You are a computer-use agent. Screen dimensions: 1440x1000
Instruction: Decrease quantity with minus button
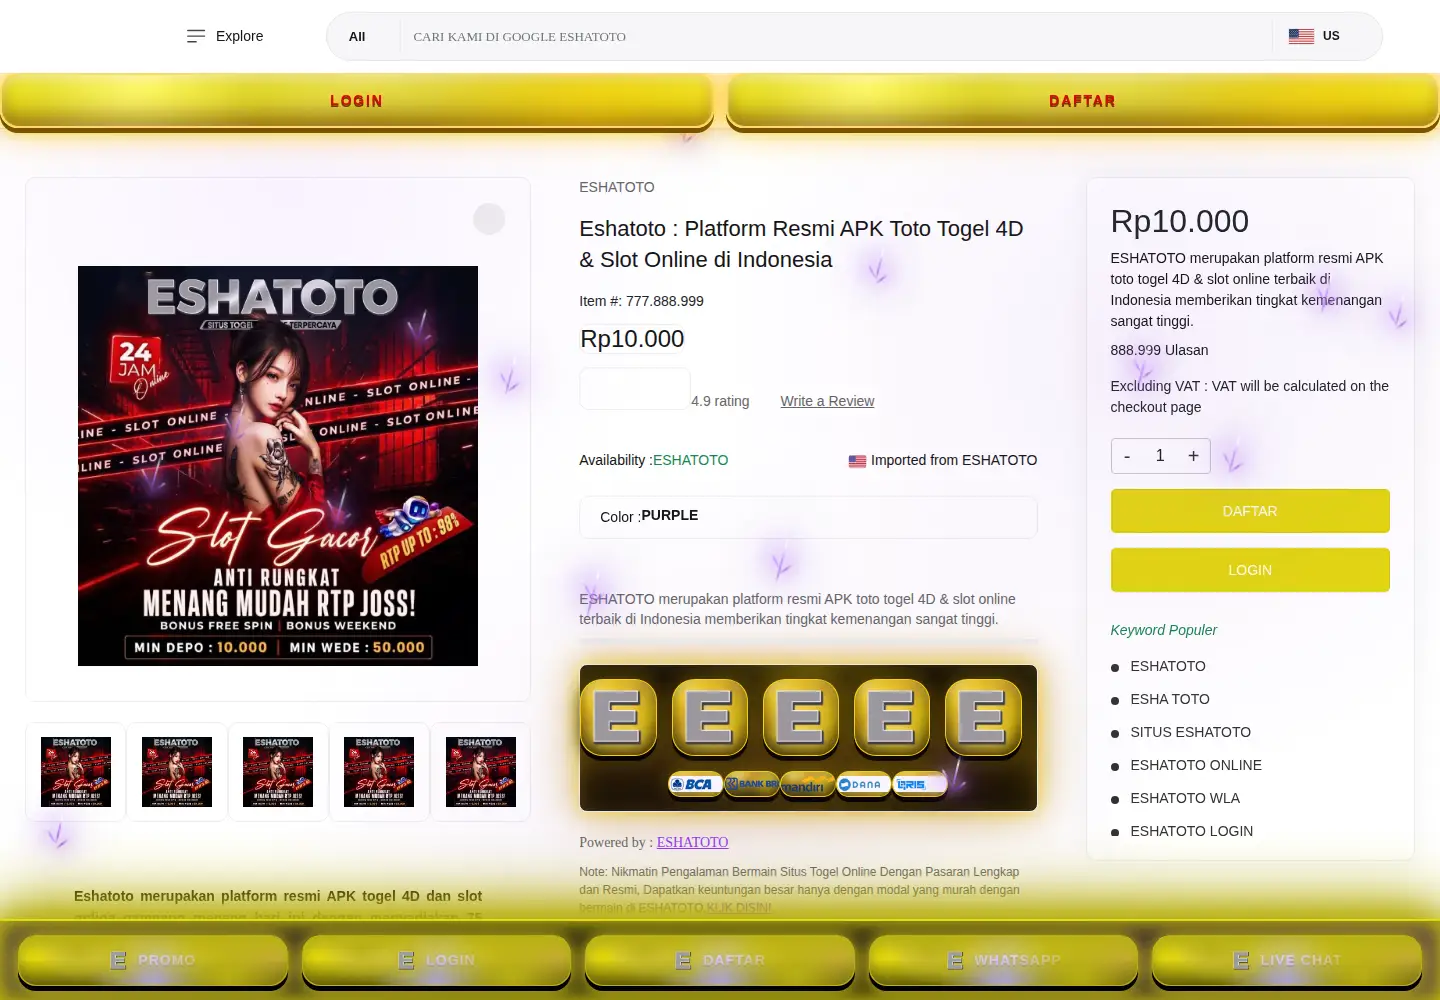click(1127, 456)
